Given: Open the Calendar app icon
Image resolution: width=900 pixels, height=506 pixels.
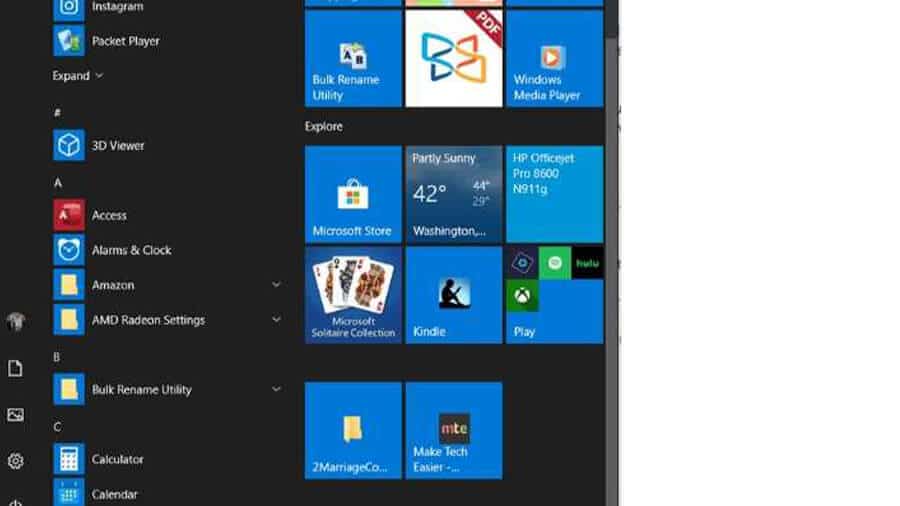Looking at the screenshot, I should [69, 492].
